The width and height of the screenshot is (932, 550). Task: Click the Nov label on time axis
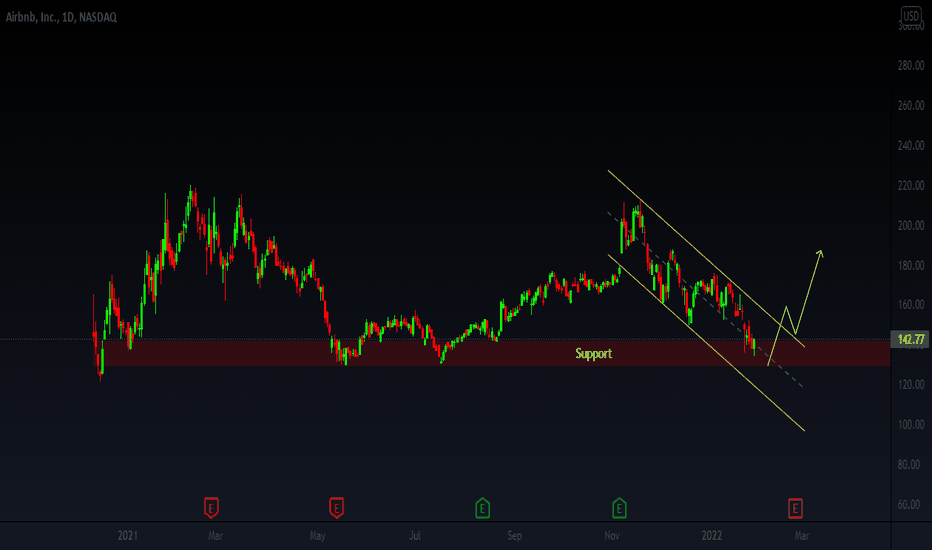612,536
